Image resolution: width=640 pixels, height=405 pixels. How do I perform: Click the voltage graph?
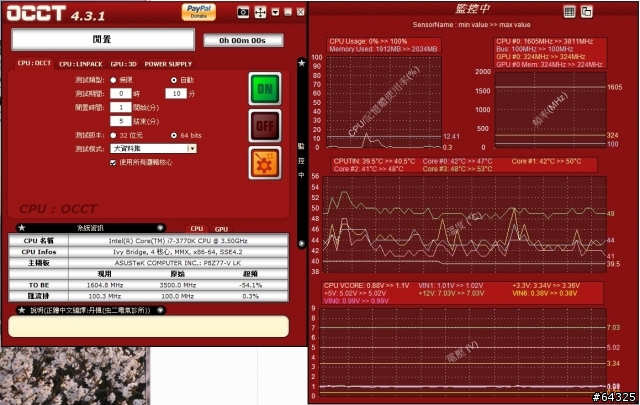point(463,352)
